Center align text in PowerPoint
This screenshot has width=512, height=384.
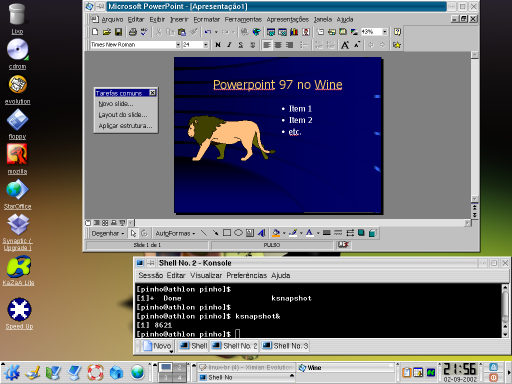[278, 45]
